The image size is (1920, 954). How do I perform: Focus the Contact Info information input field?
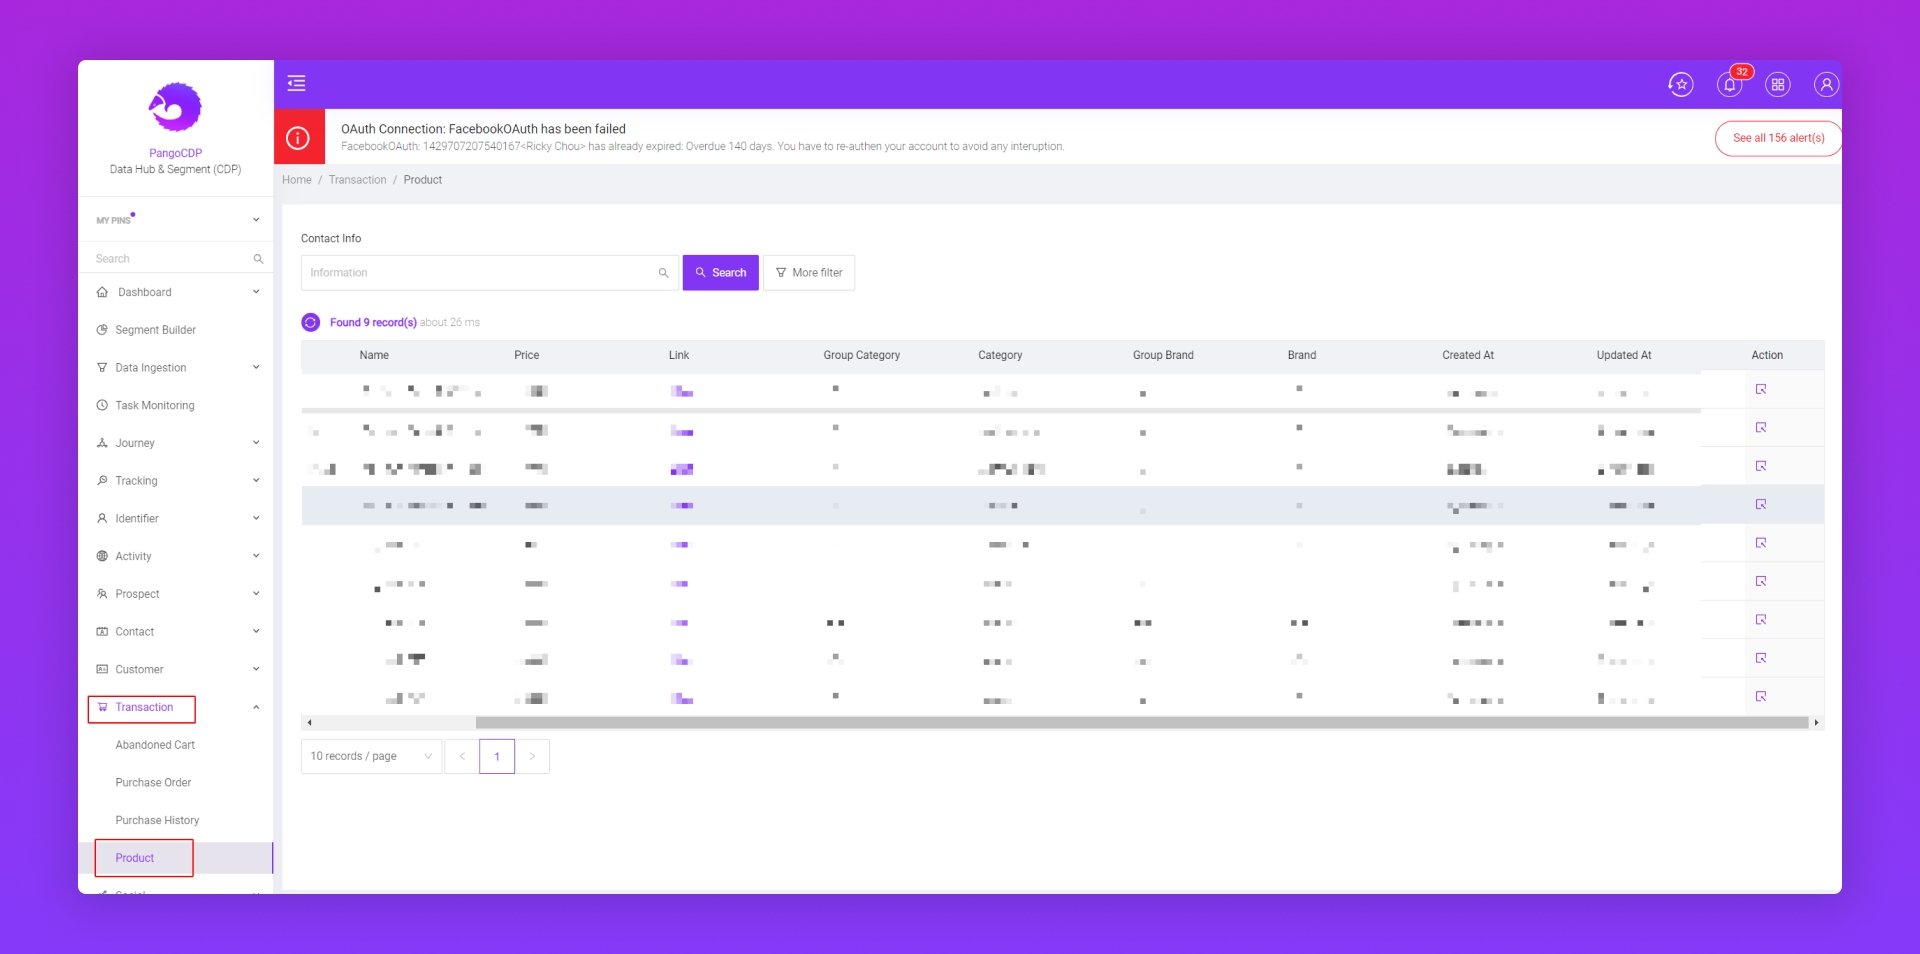click(x=482, y=273)
